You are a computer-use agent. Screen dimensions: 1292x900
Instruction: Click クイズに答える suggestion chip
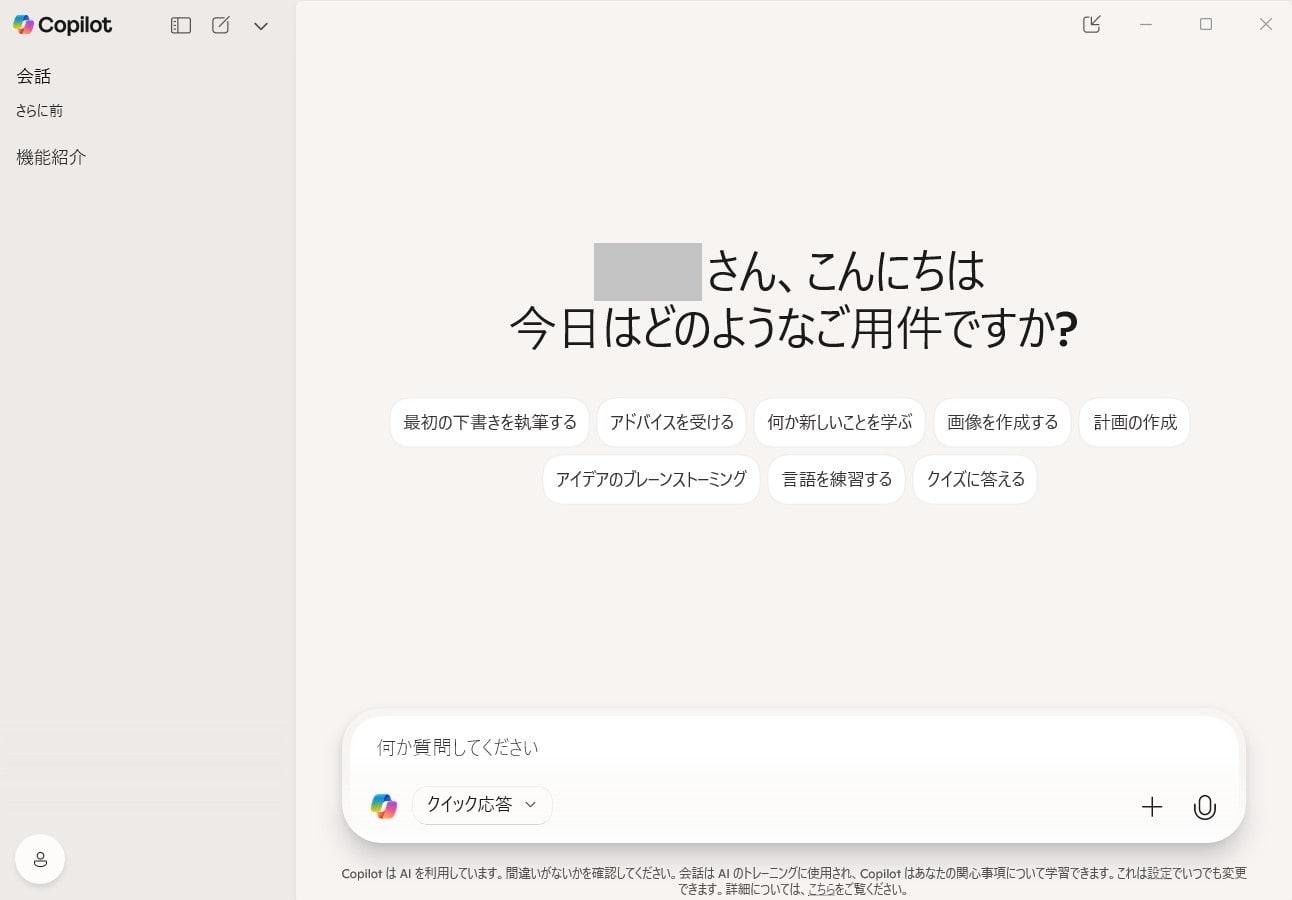[x=974, y=479]
